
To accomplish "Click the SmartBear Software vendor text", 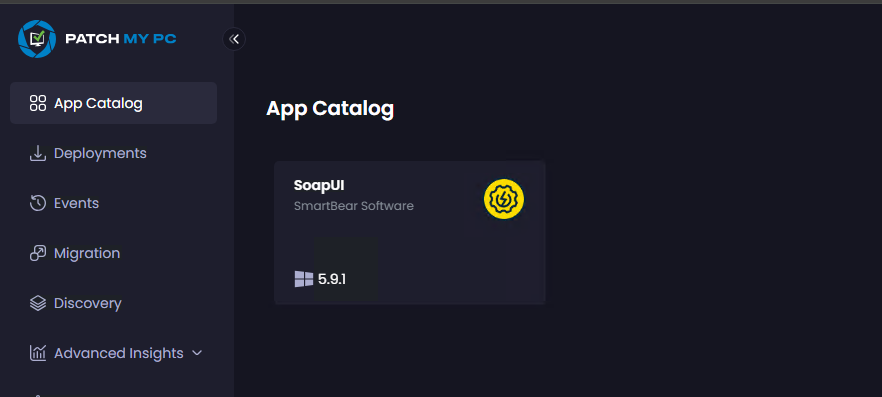I will 354,206.
